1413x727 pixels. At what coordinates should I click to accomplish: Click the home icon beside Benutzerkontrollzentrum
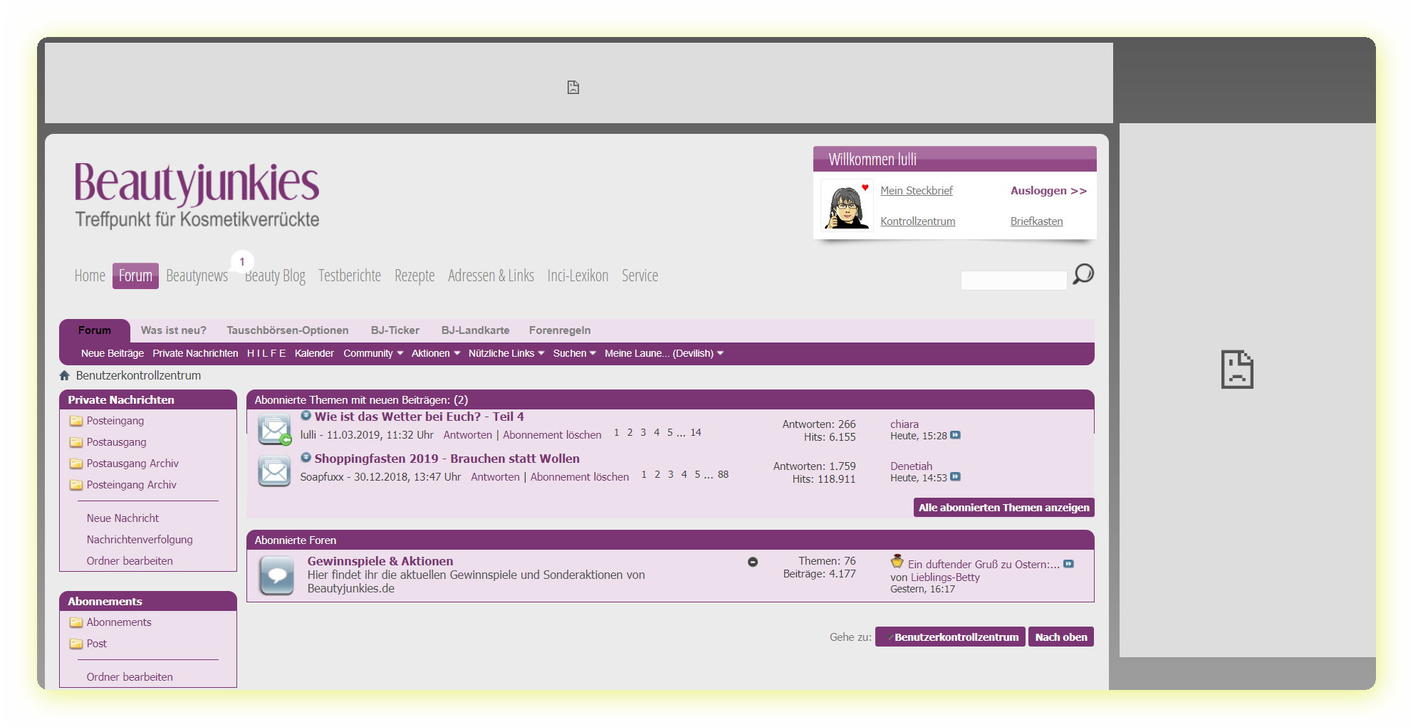point(65,376)
